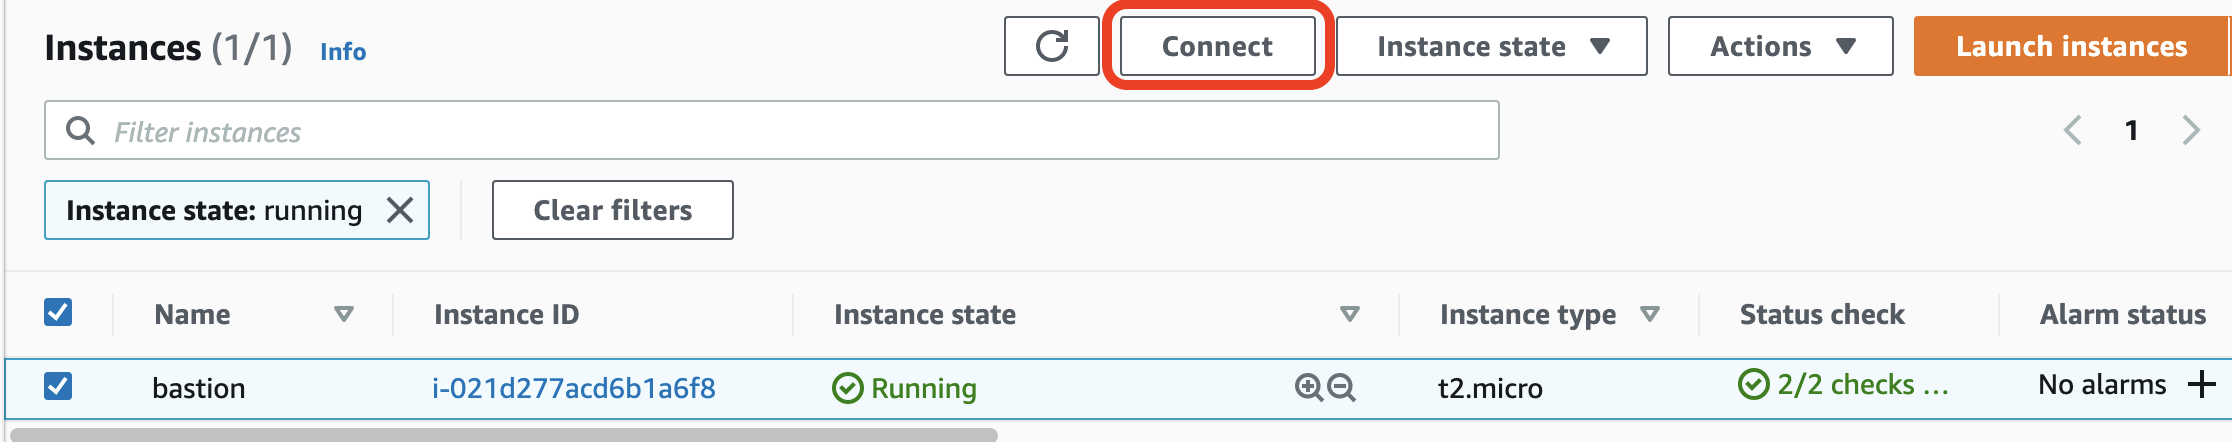Sort by Name column arrow
This screenshot has width=2232, height=442.
tap(344, 314)
